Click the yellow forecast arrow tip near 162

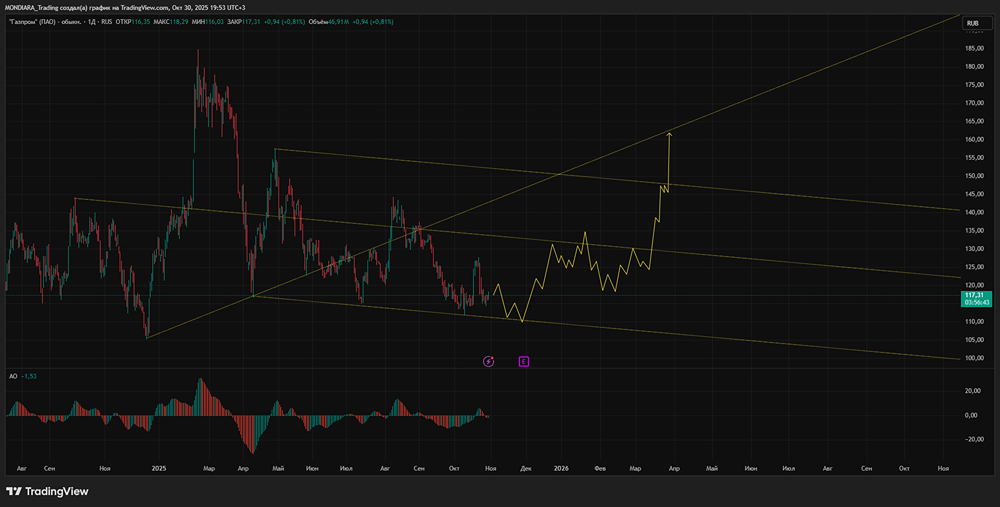click(669, 133)
